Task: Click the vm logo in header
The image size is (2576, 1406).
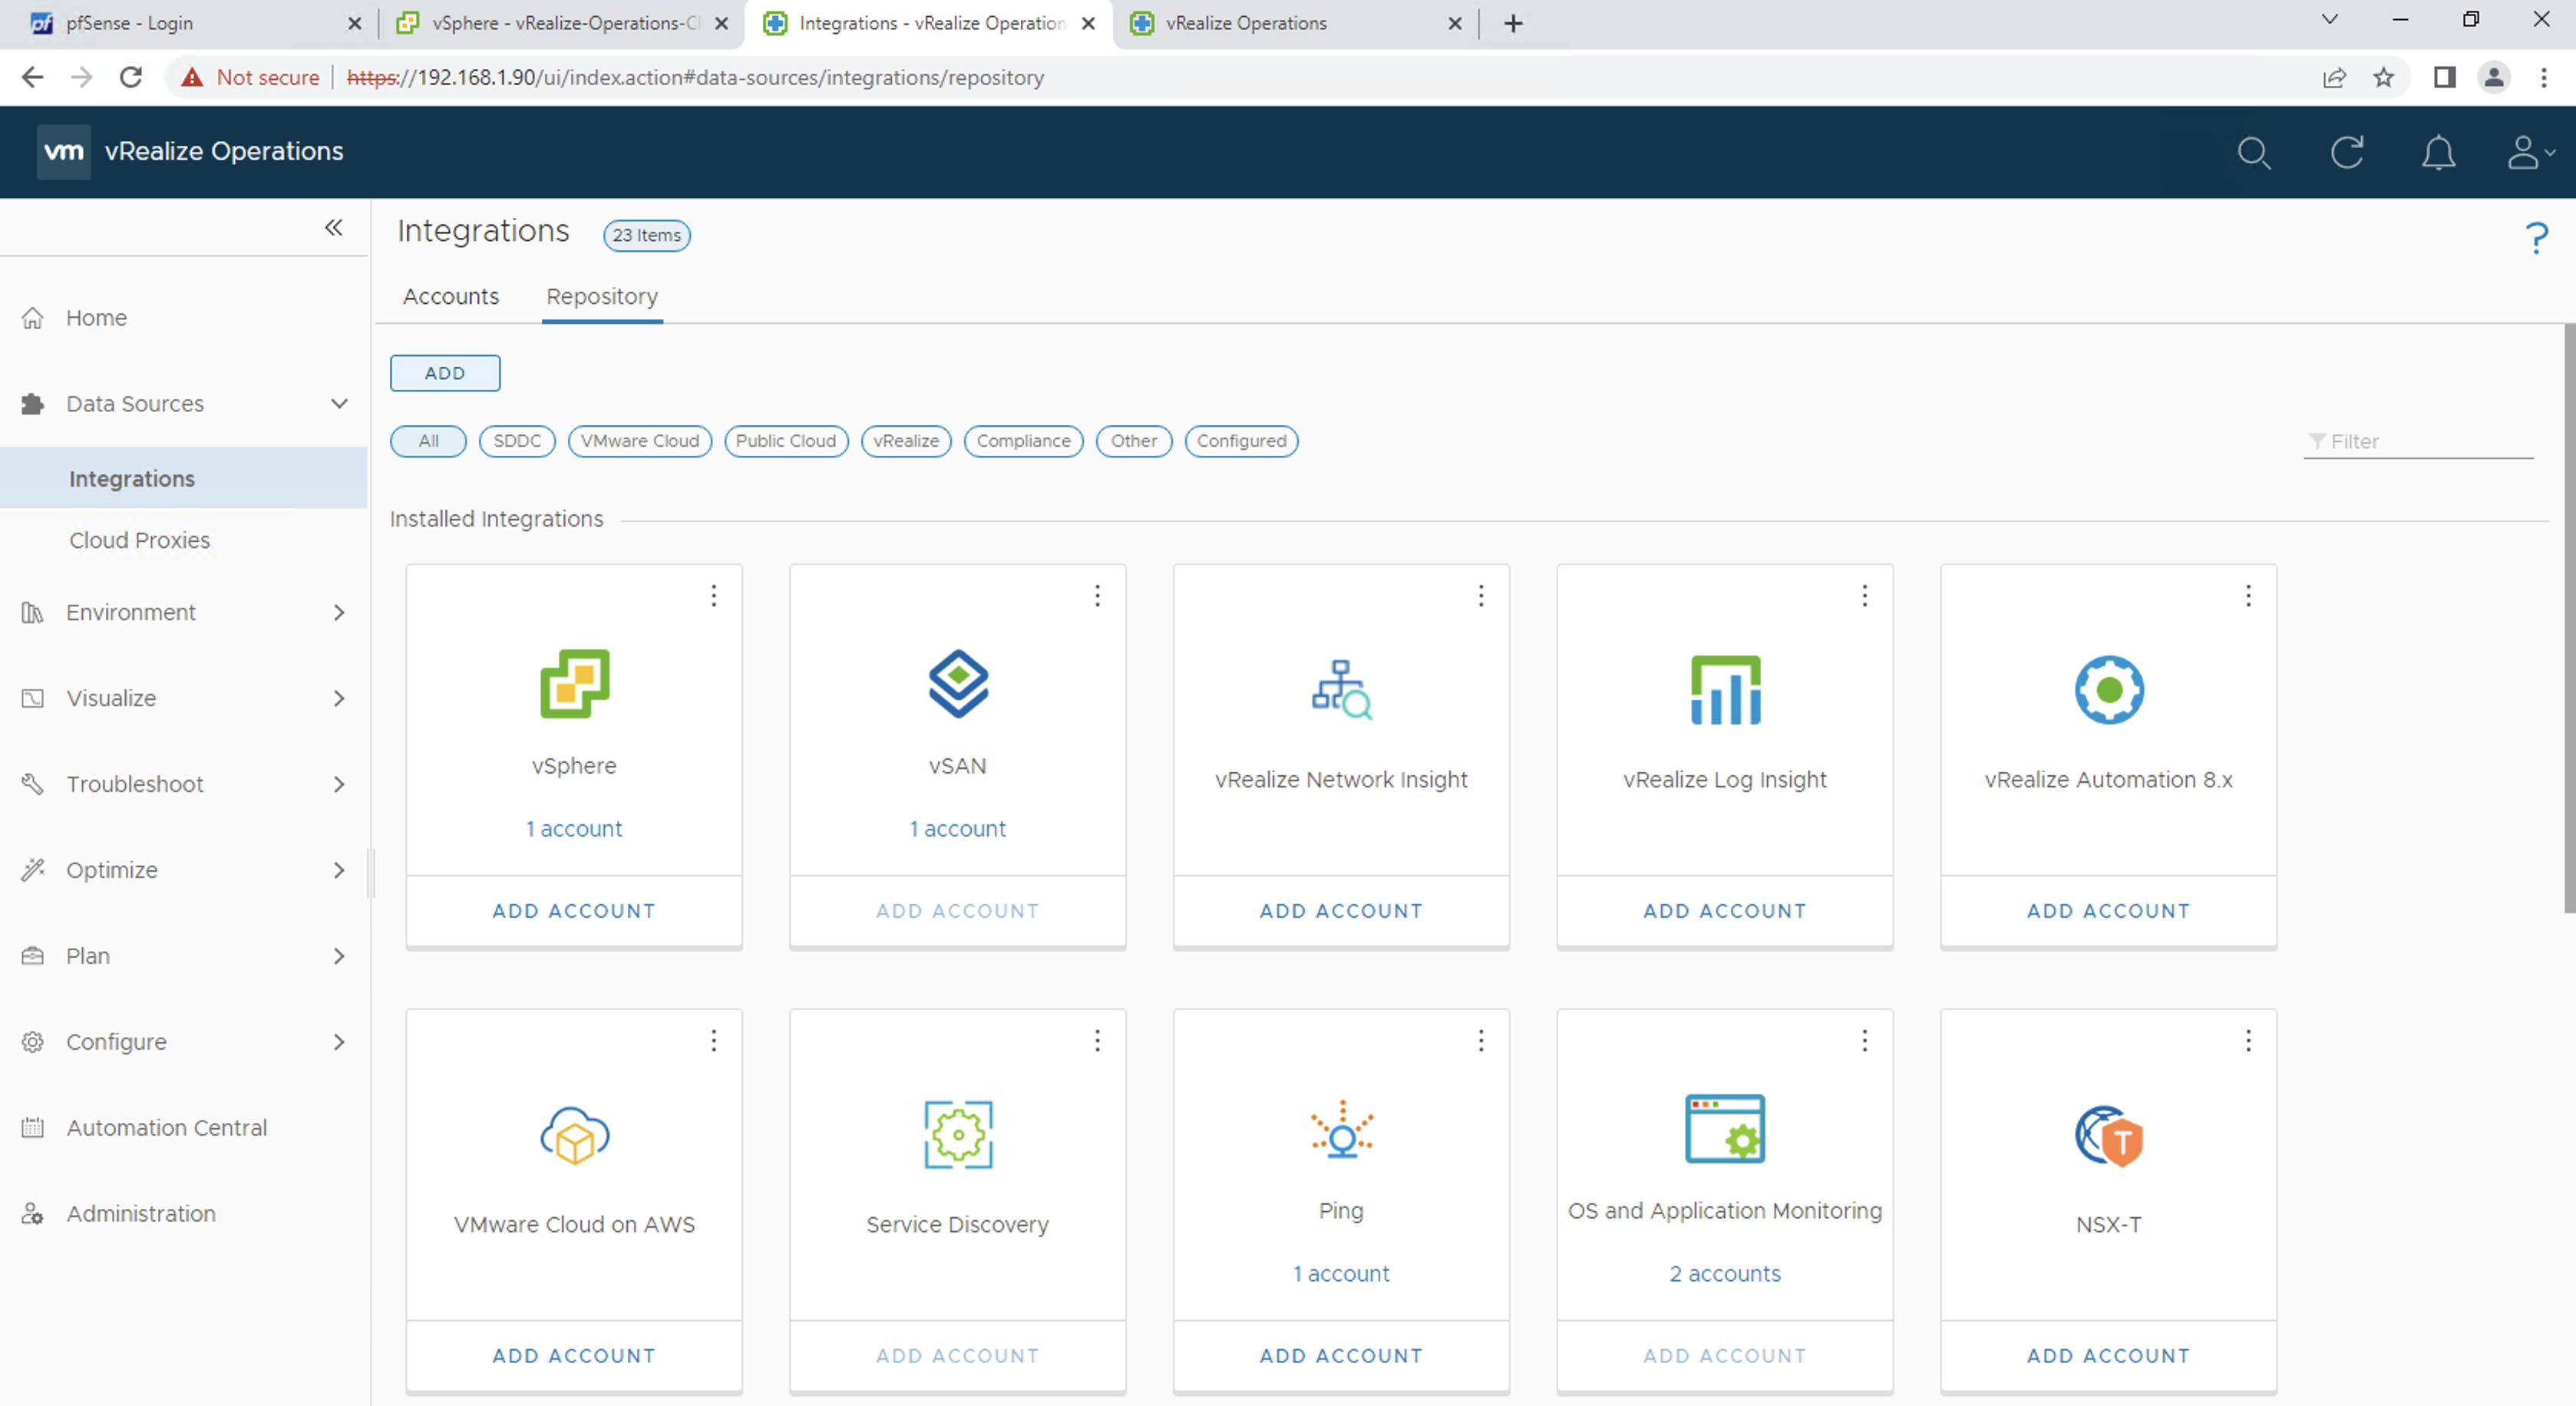Action: click(x=64, y=152)
